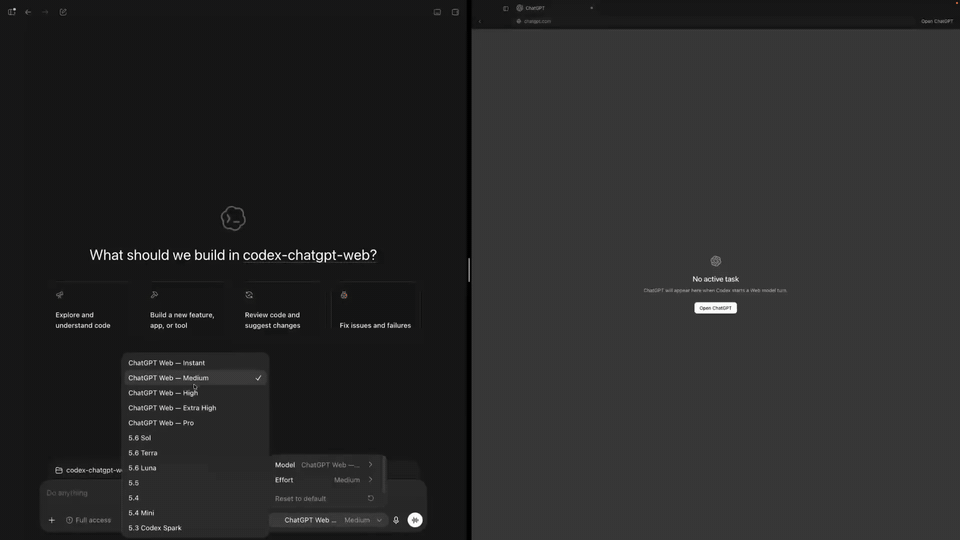Click Review code and suggest changes suggestion
Screen dimensions: 960x540
pyautogui.click(x=279, y=308)
